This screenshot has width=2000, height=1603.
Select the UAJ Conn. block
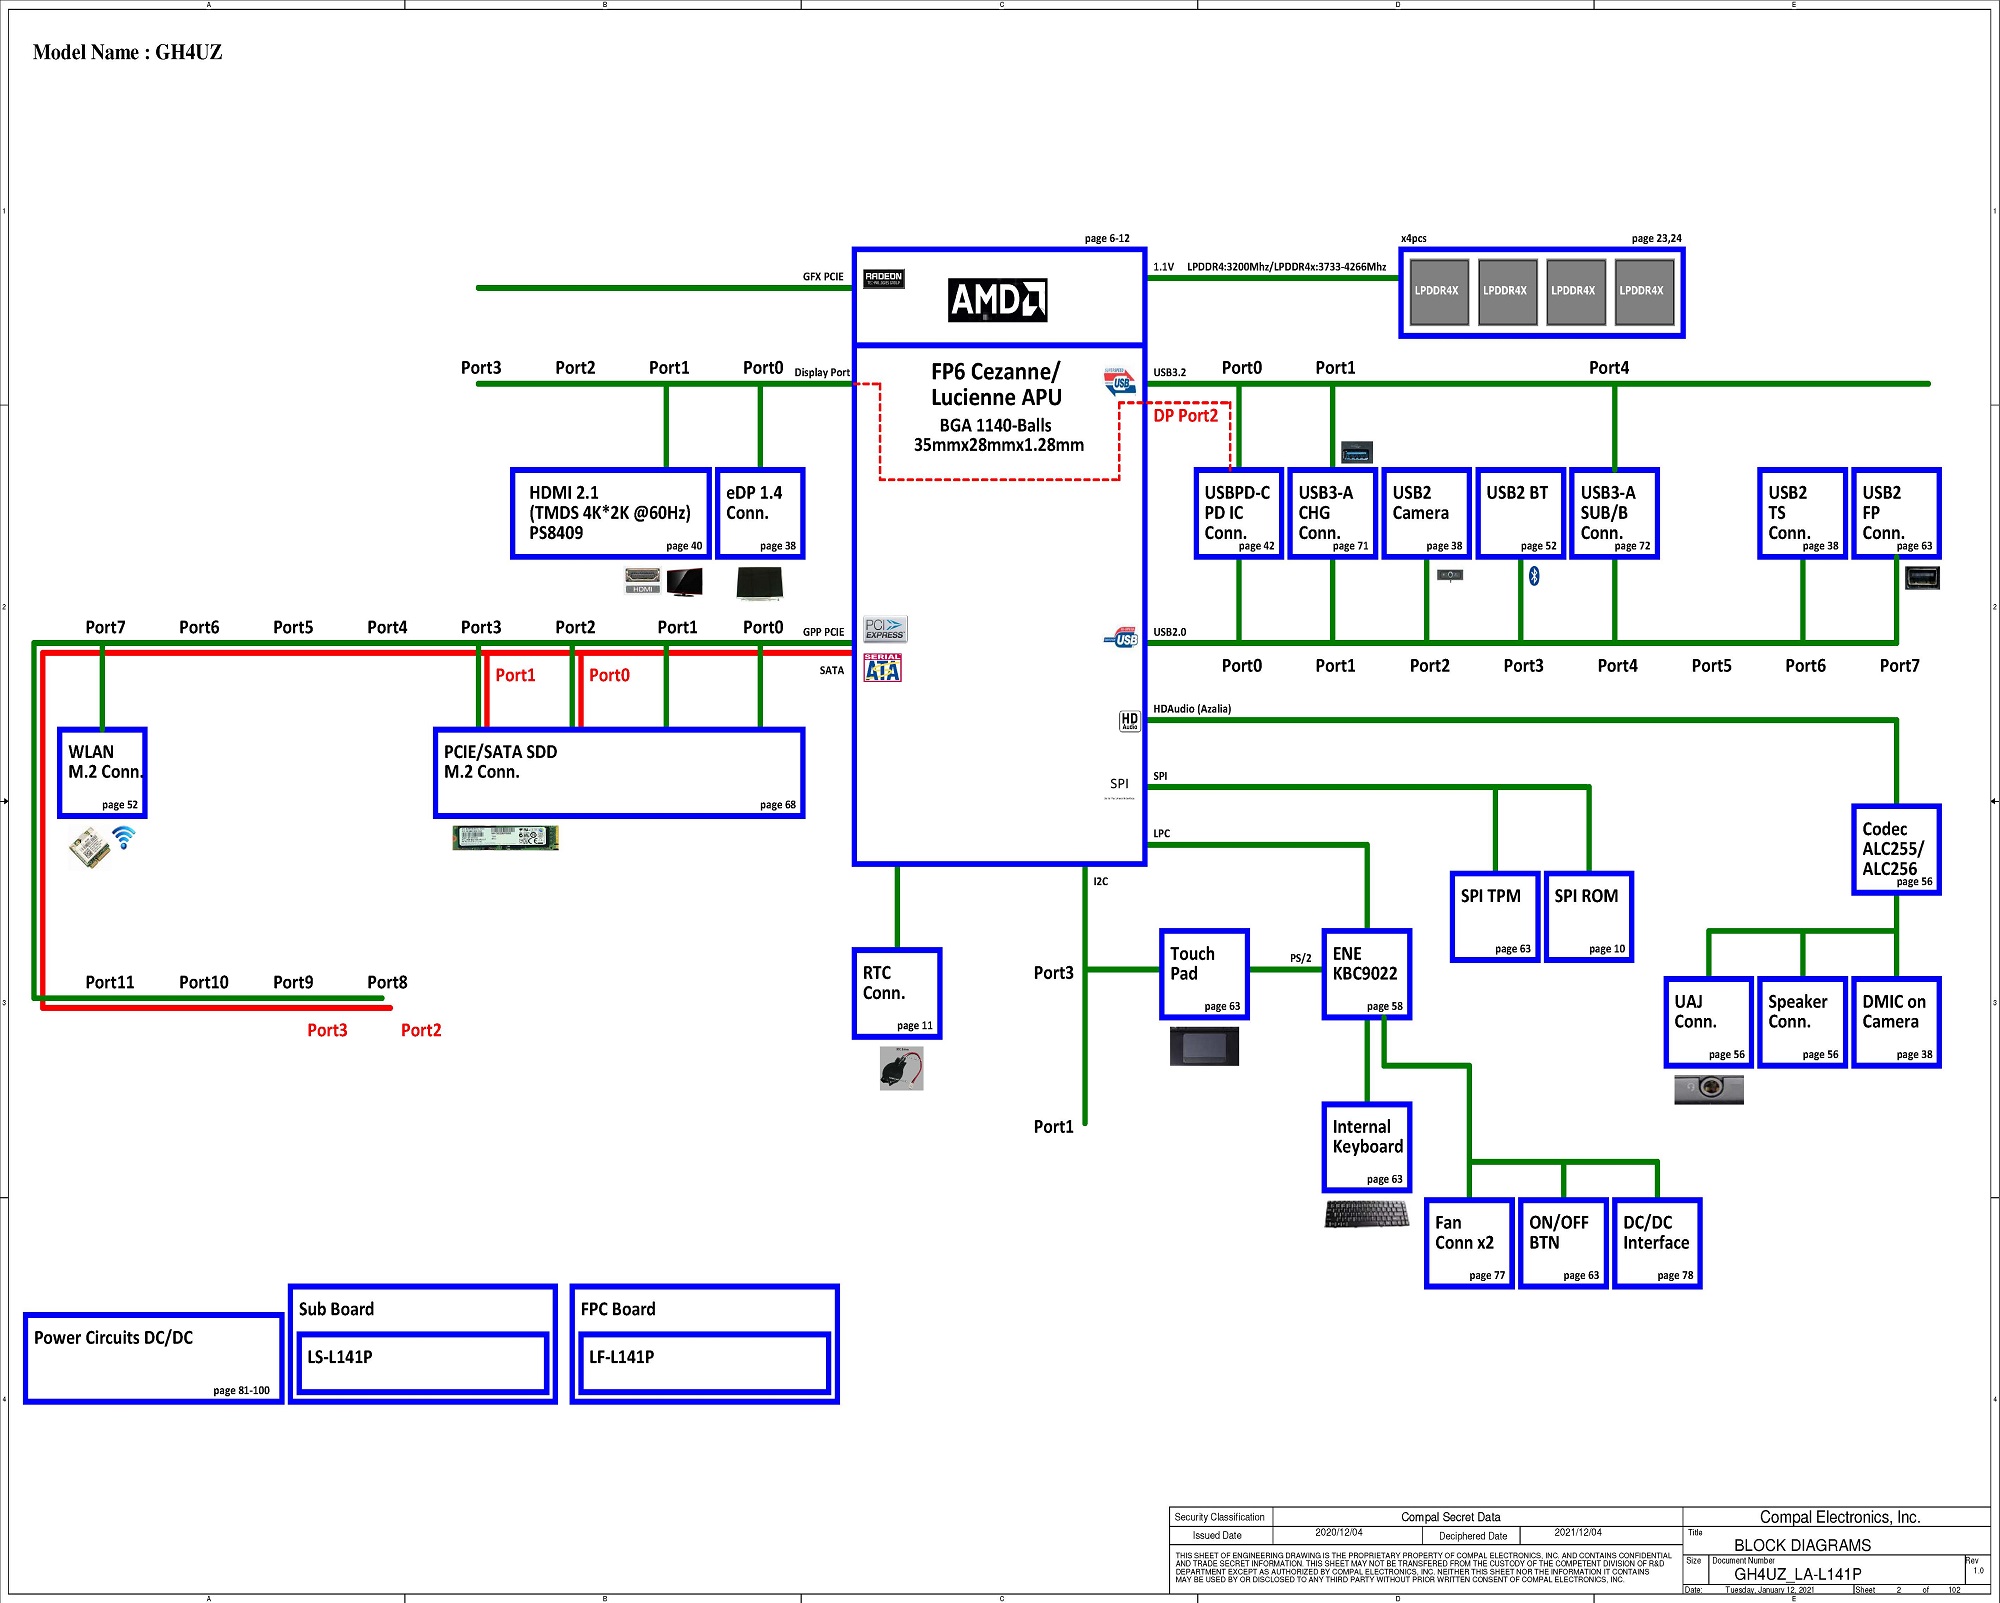(x=1708, y=1023)
